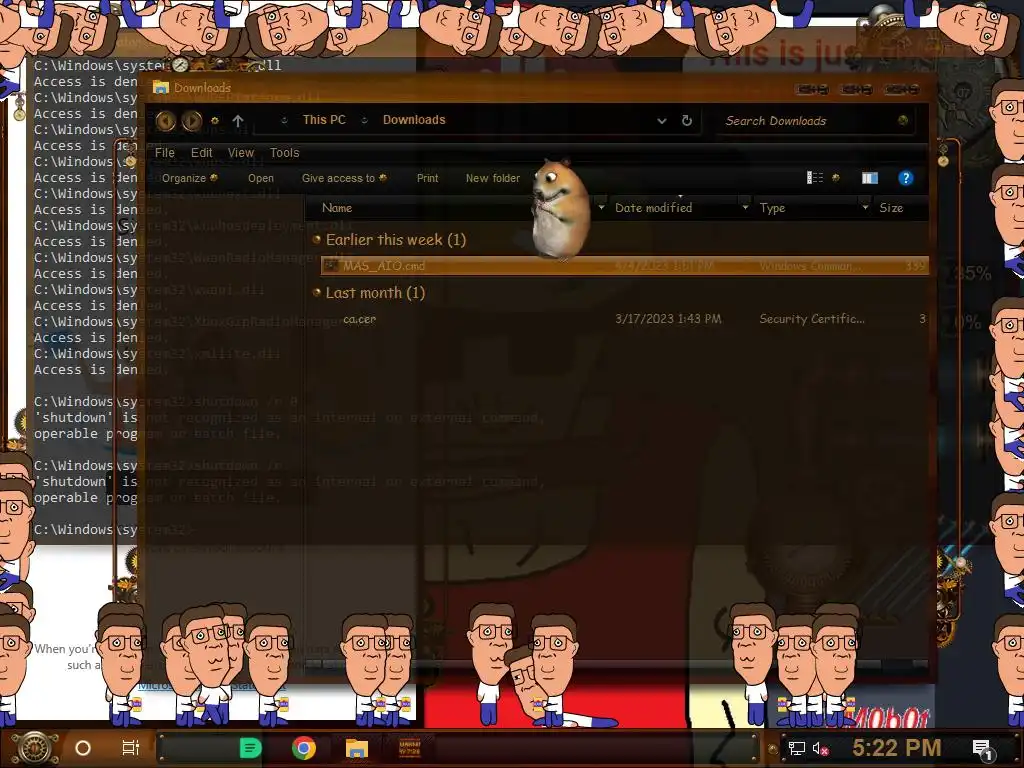Open the Tools menu
This screenshot has height=768, width=1024.
coord(285,153)
